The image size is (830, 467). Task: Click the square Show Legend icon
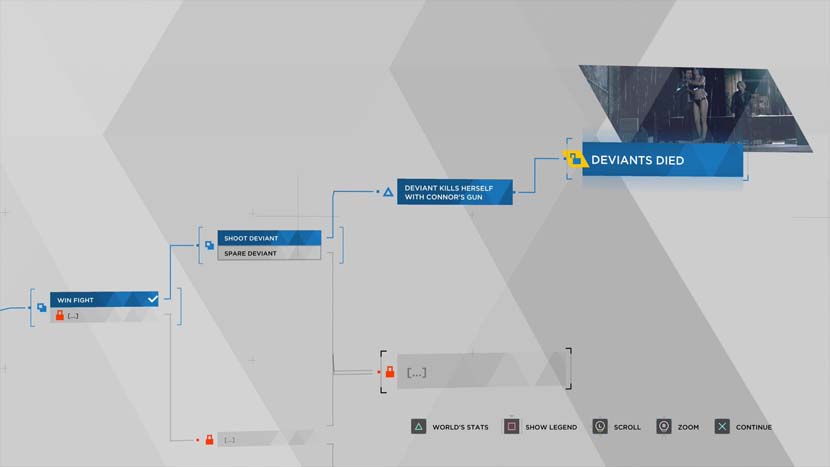point(511,427)
